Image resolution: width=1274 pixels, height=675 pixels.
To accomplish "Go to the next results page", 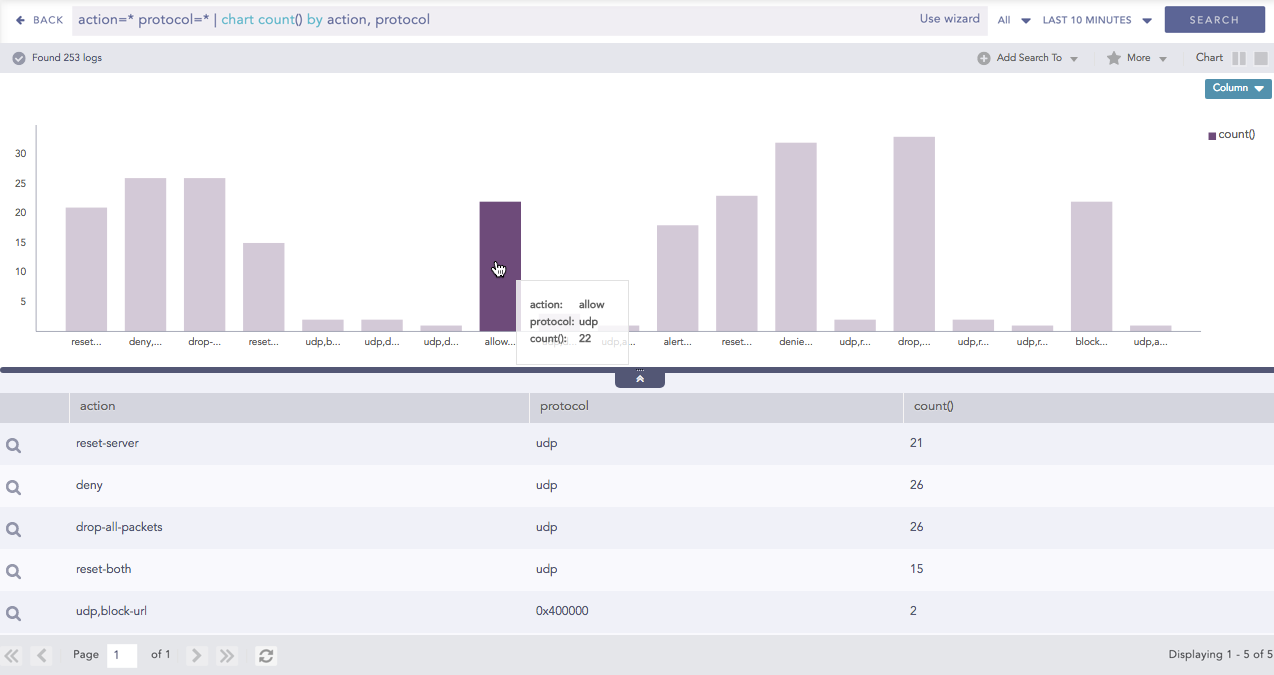I will [197, 656].
